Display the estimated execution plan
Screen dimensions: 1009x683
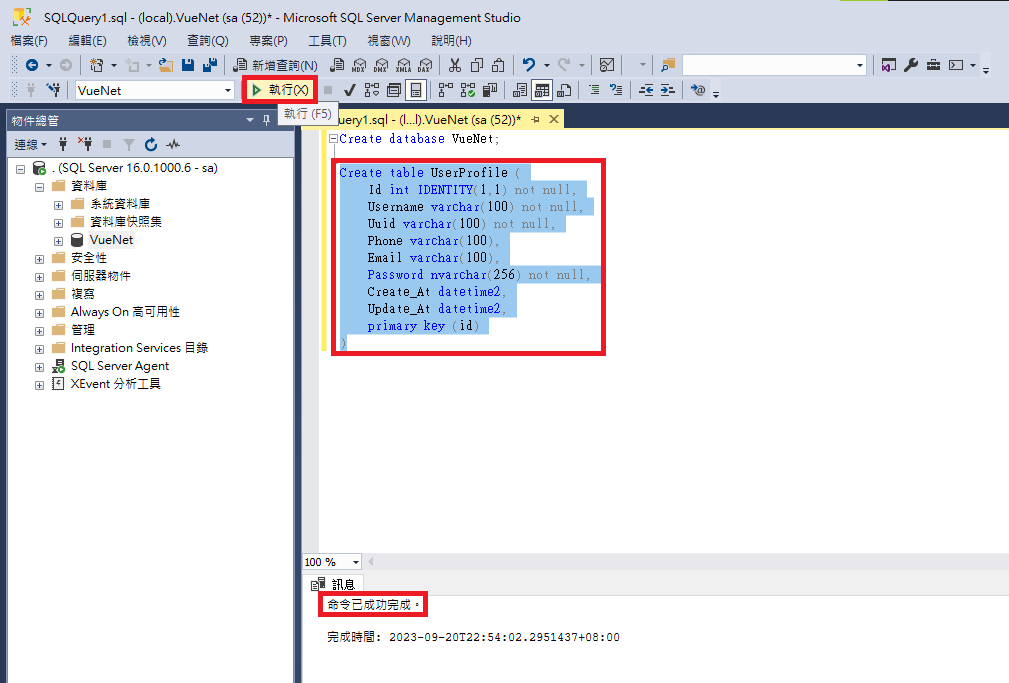[x=372, y=90]
